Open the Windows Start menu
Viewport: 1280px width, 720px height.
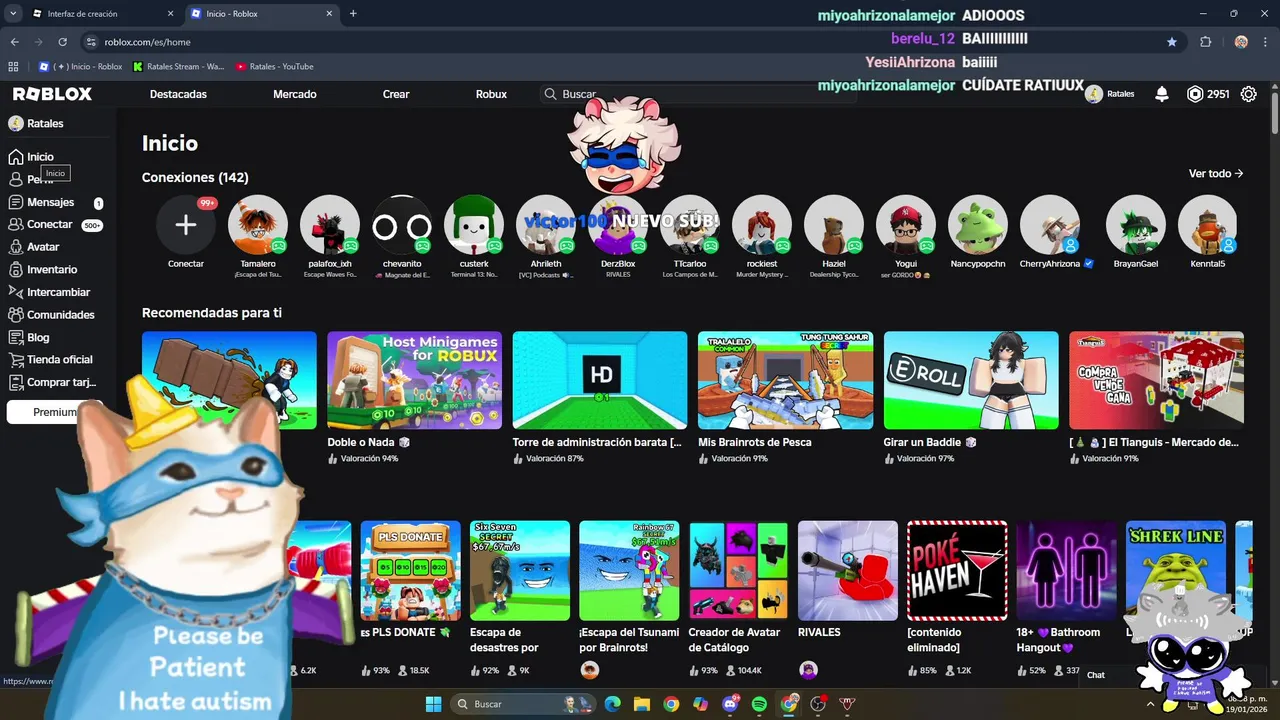pos(434,704)
